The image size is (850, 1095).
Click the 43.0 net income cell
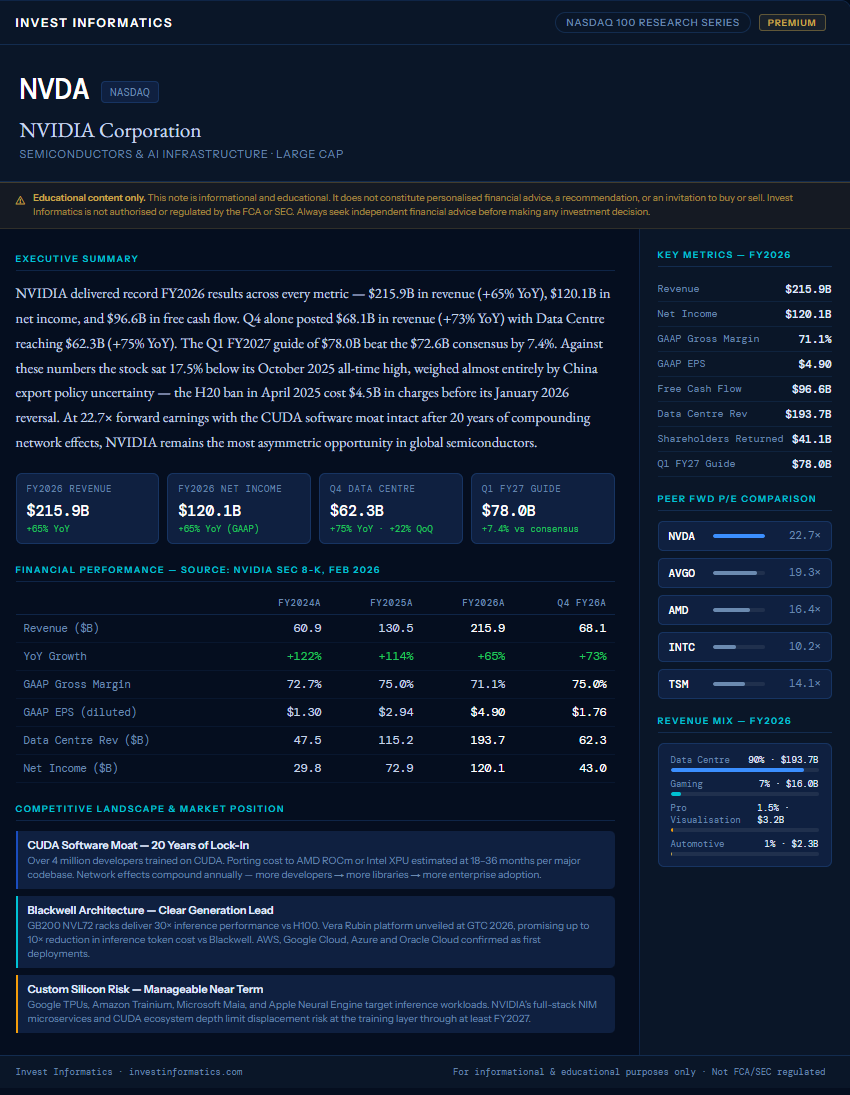592,768
